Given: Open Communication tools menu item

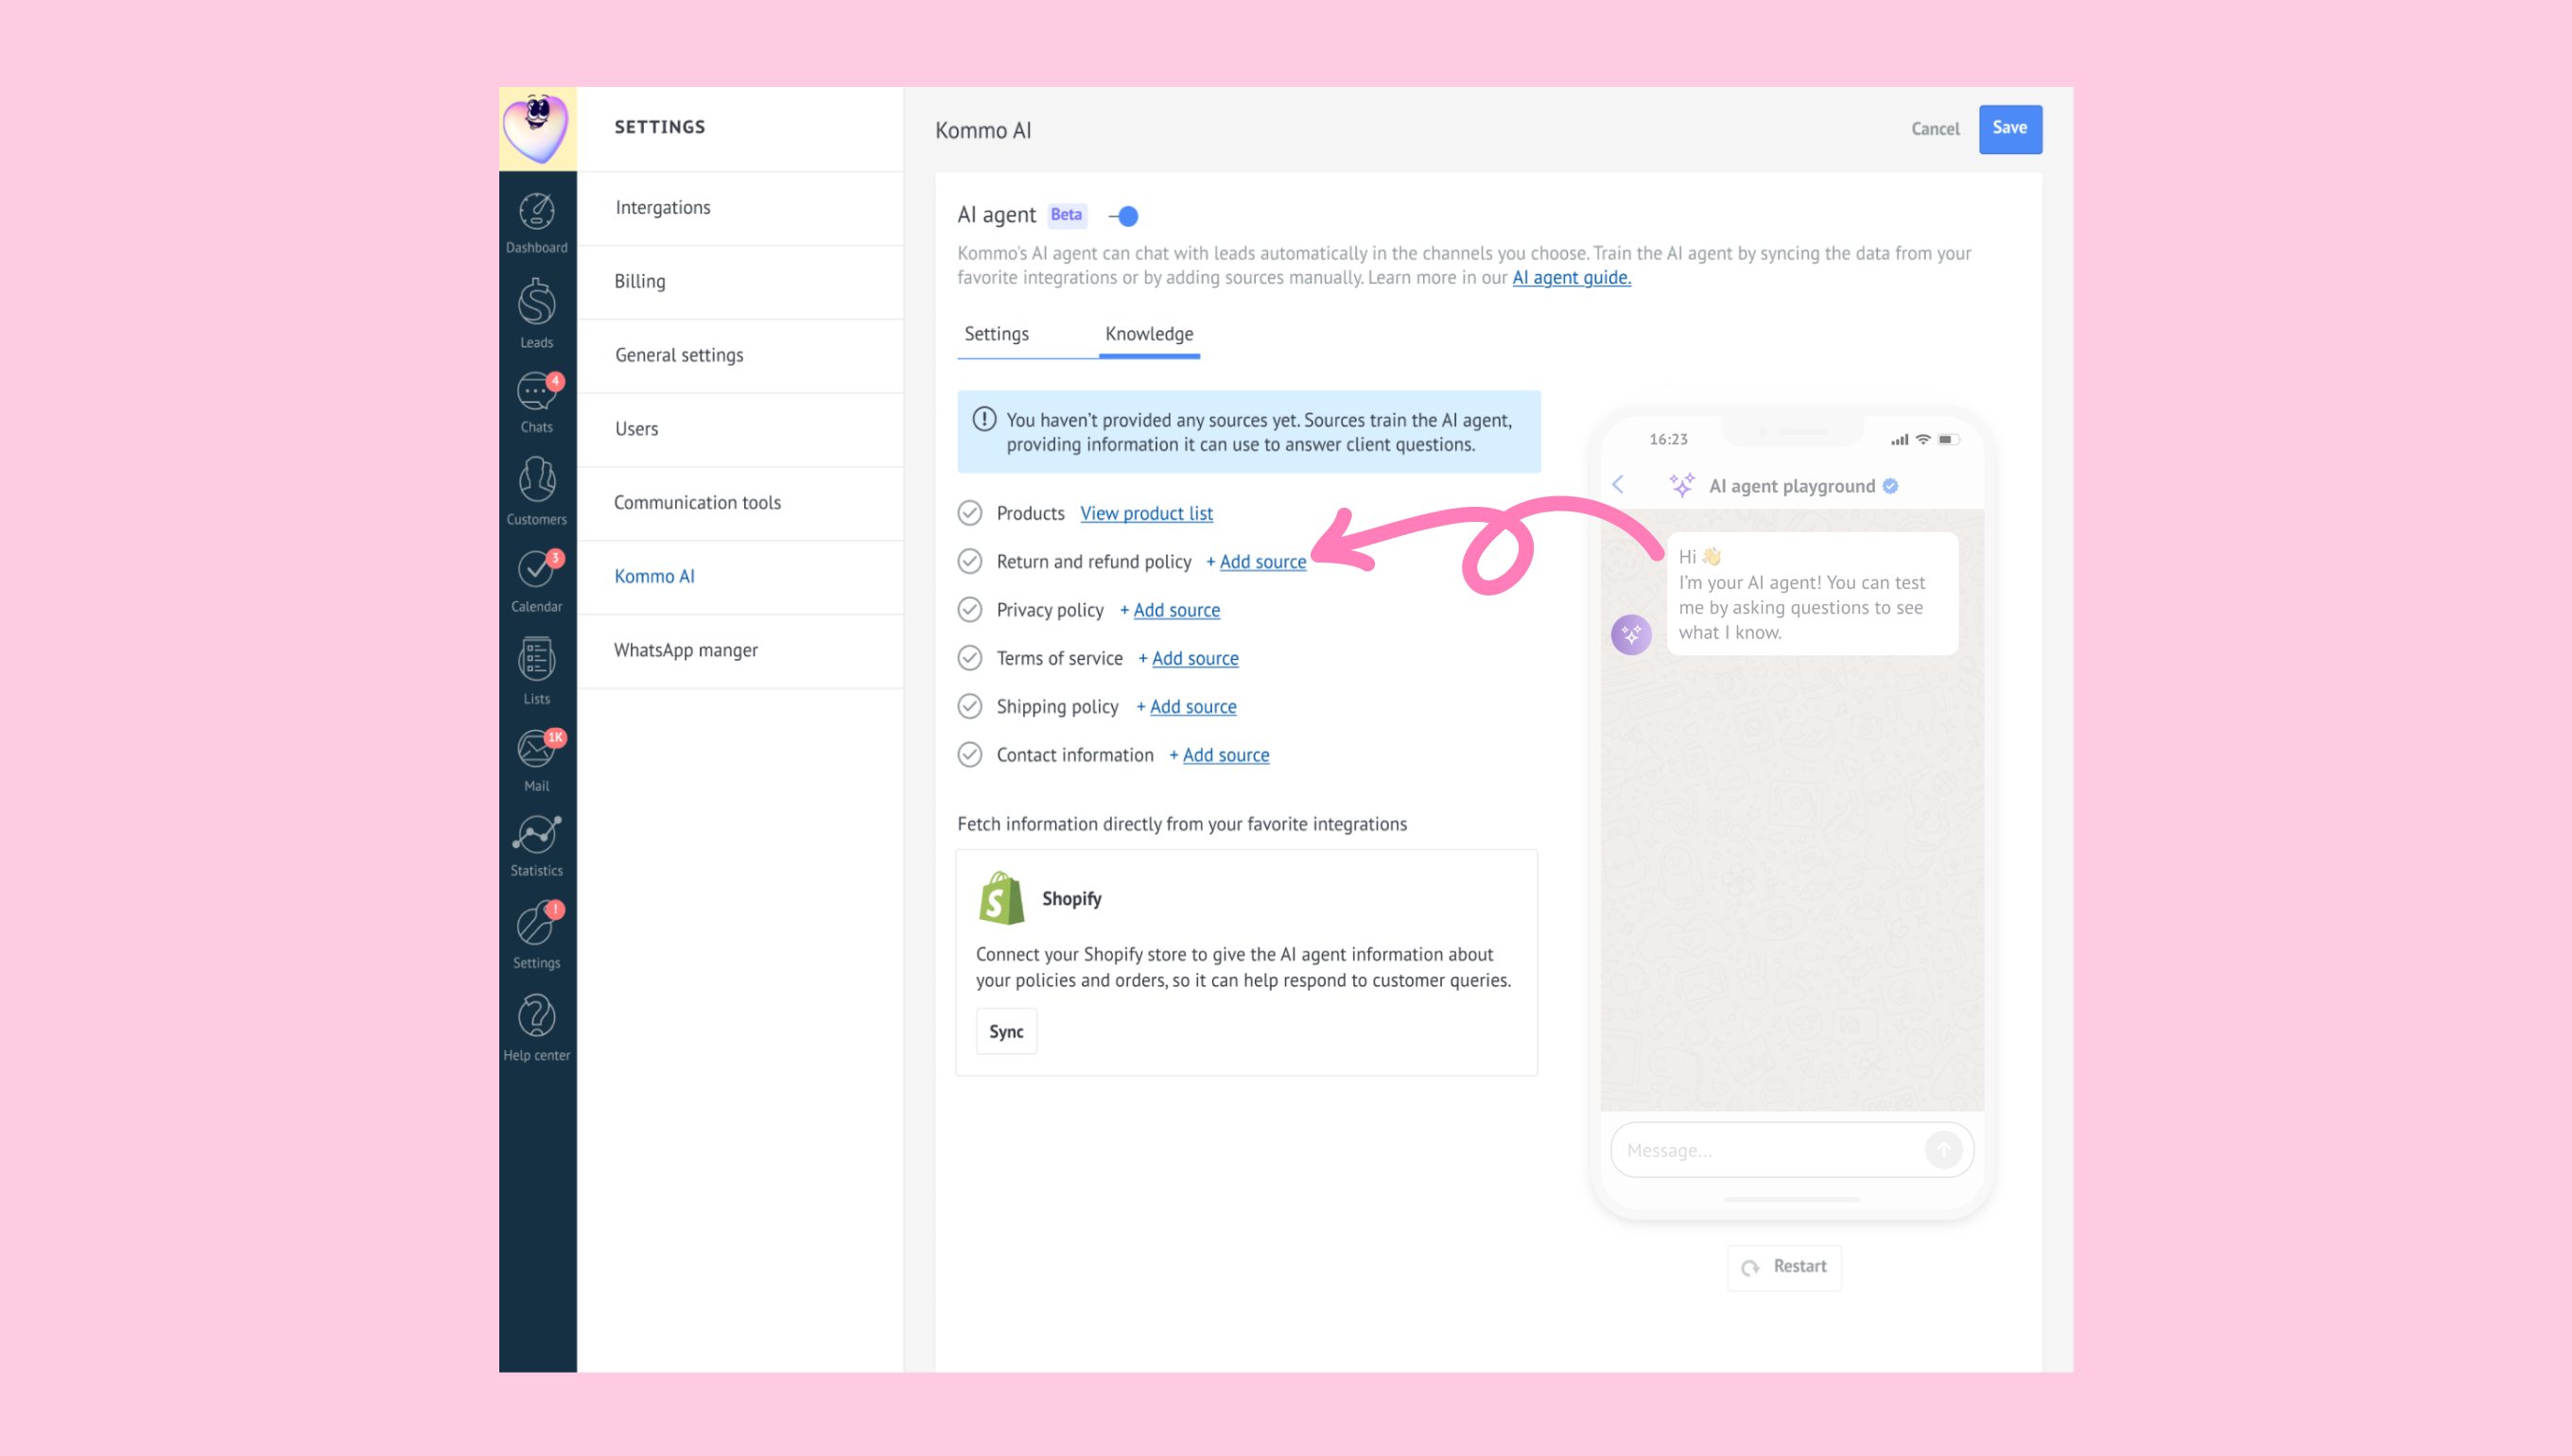Looking at the screenshot, I should tap(740, 503).
